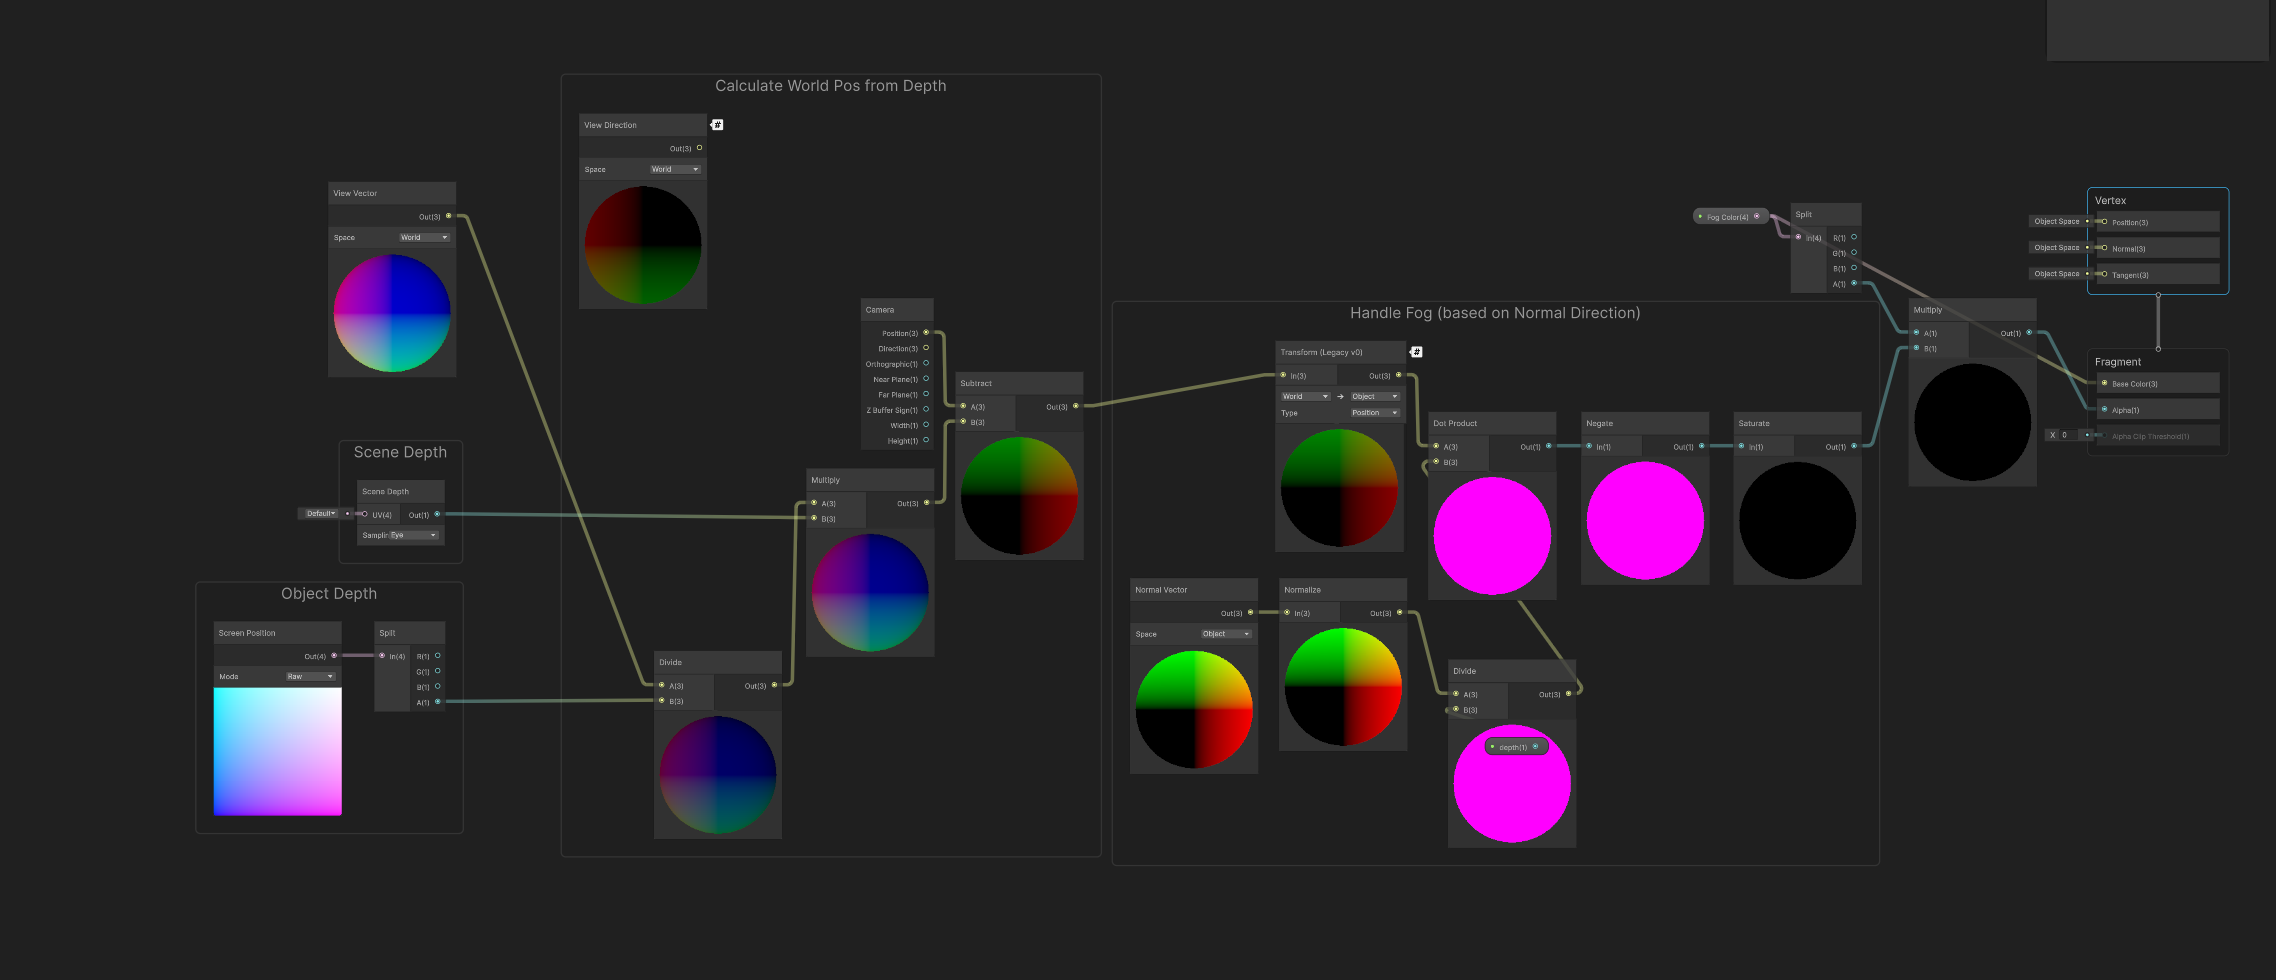This screenshot has width=2276, height=980.
Task: Click the expose hash icon on View Direction node
Action: click(718, 124)
